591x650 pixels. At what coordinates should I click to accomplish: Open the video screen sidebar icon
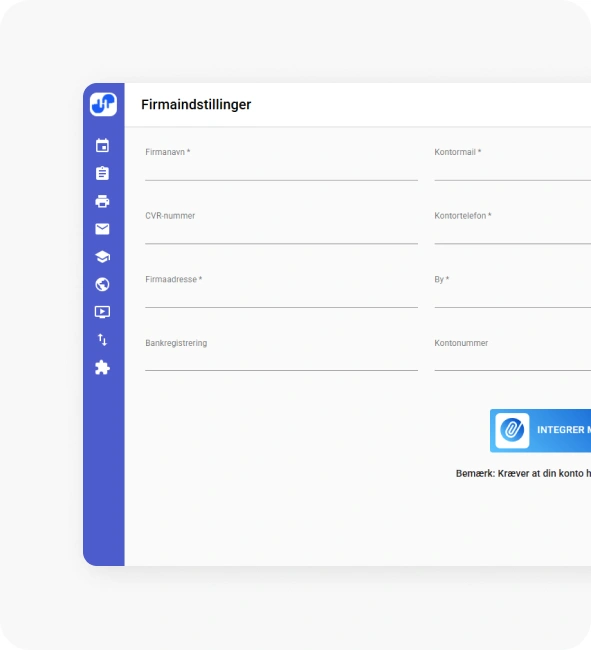(102, 312)
